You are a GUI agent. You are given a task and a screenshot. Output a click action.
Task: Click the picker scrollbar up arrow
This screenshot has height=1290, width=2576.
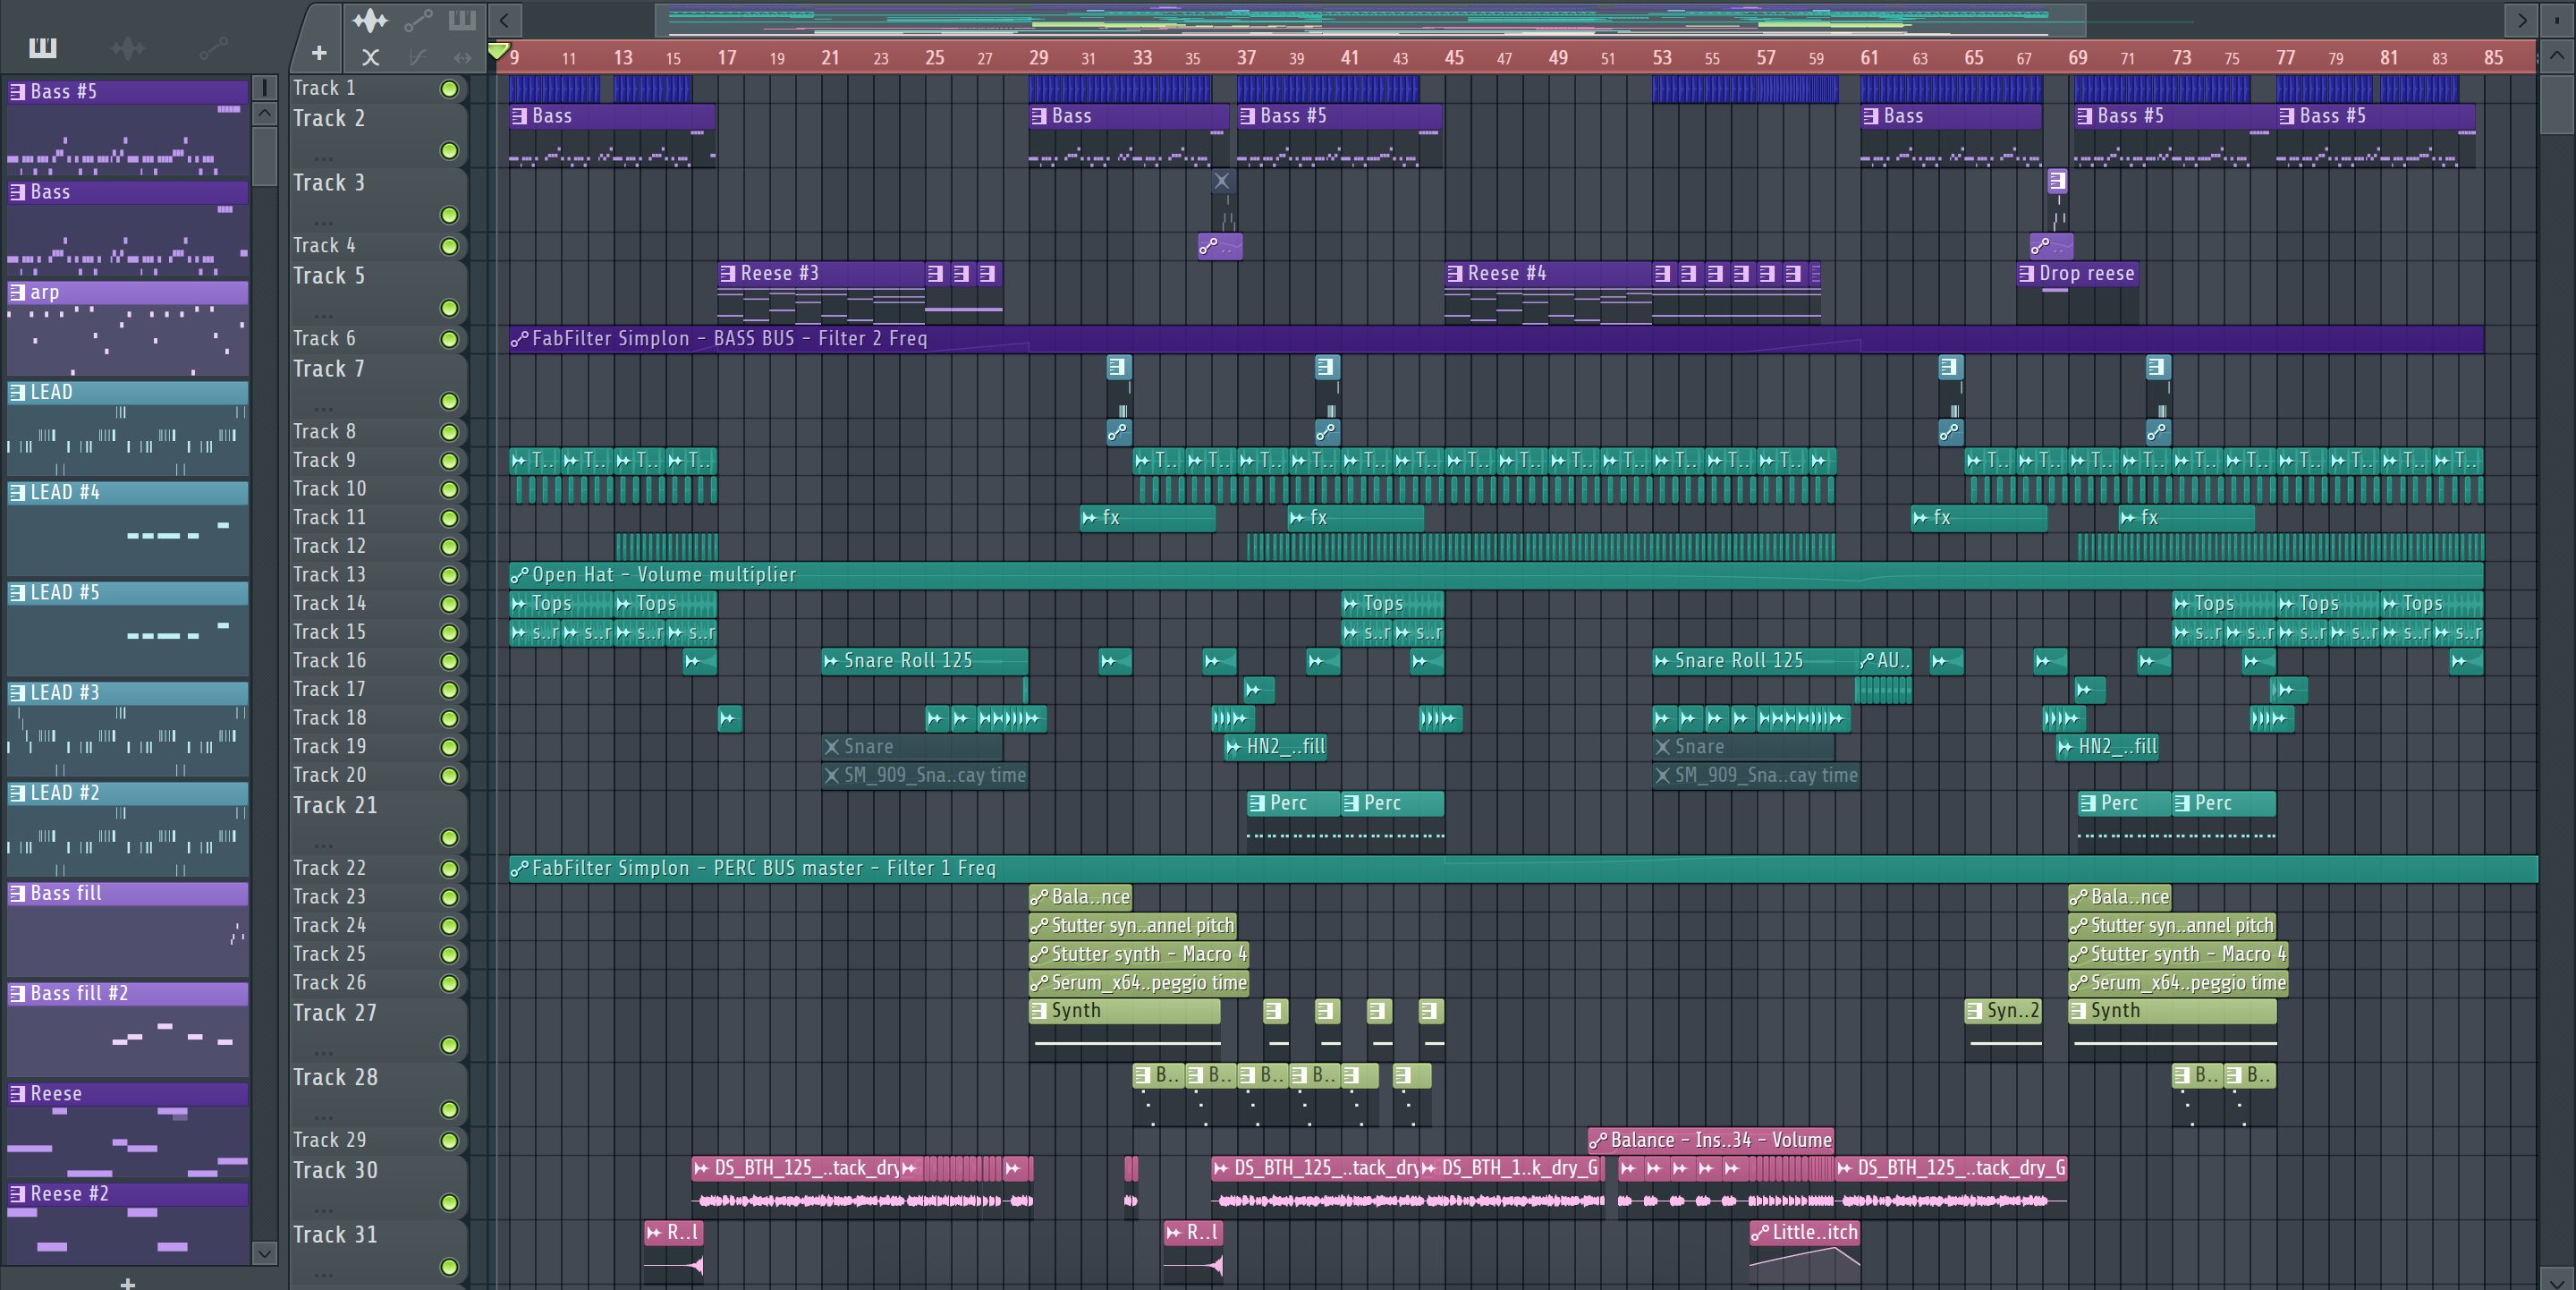click(x=264, y=114)
